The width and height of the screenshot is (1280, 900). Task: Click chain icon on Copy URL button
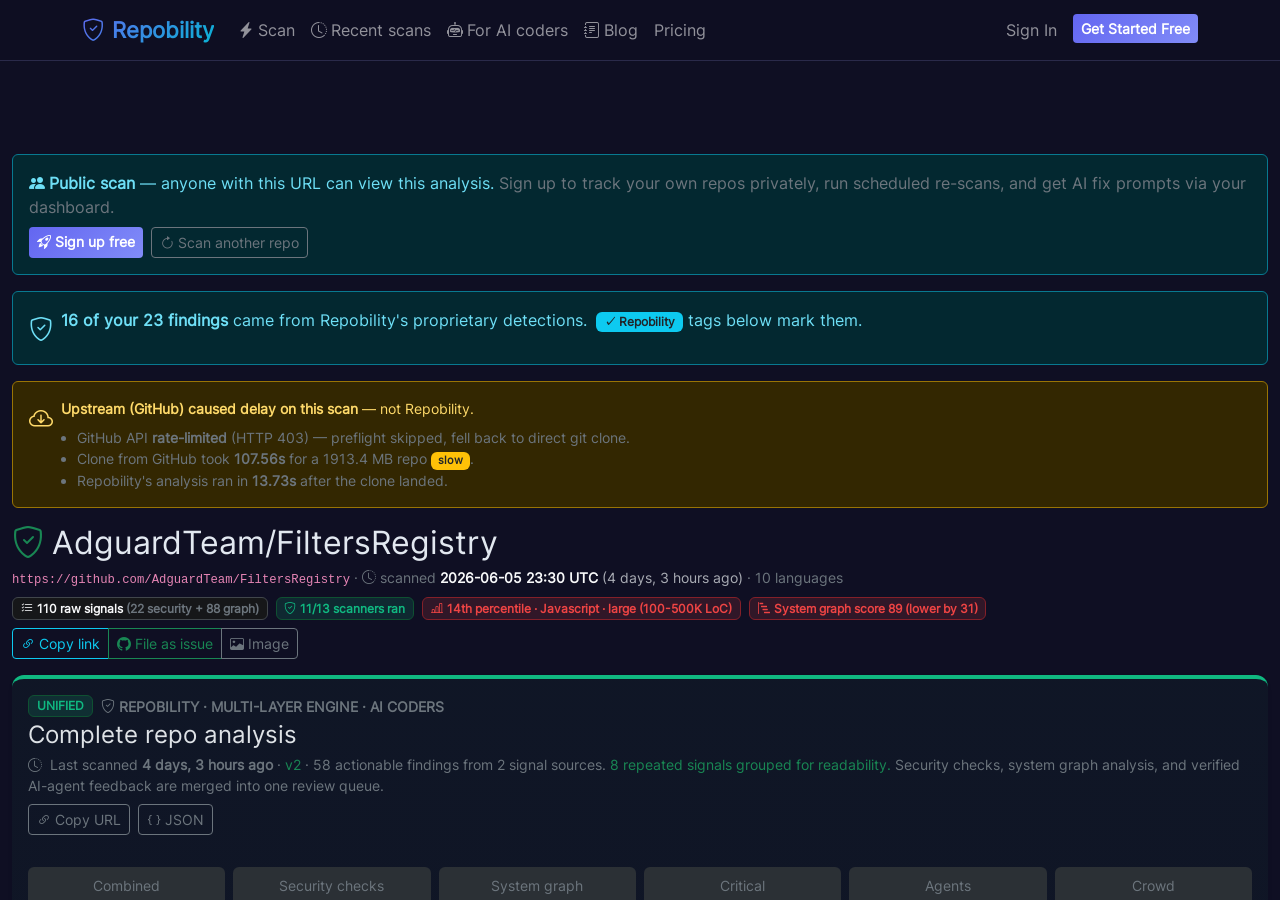click(44, 820)
